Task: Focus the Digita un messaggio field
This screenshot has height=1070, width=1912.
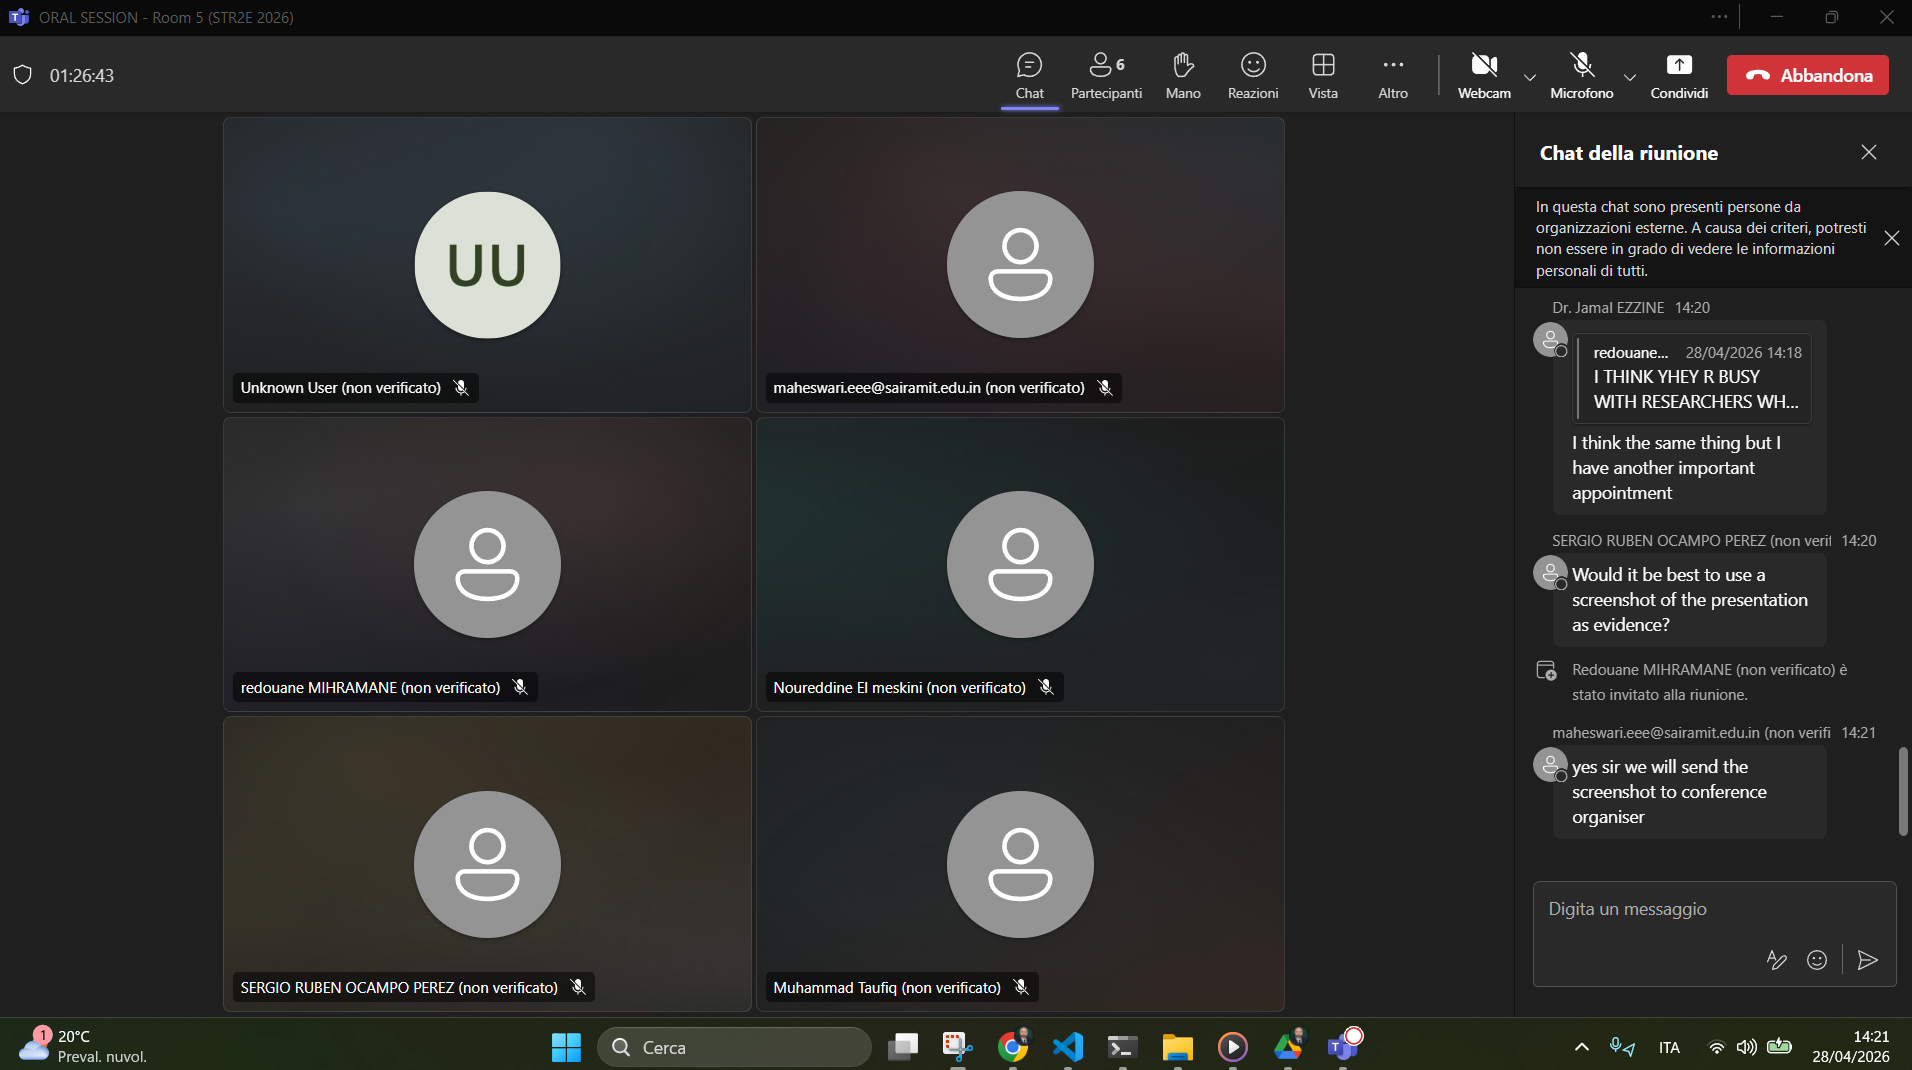Action: point(1713,909)
